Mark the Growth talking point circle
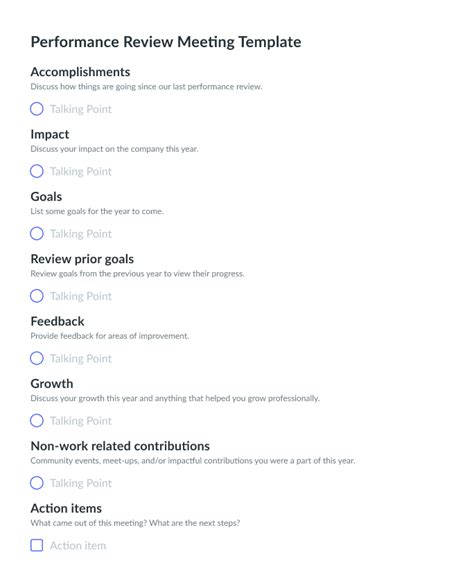474x584 pixels. click(36, 420)
